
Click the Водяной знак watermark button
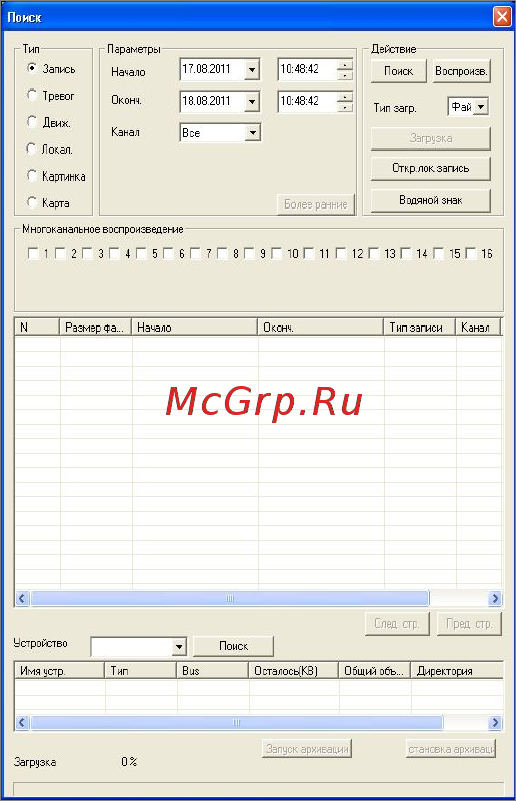(431, 200)
